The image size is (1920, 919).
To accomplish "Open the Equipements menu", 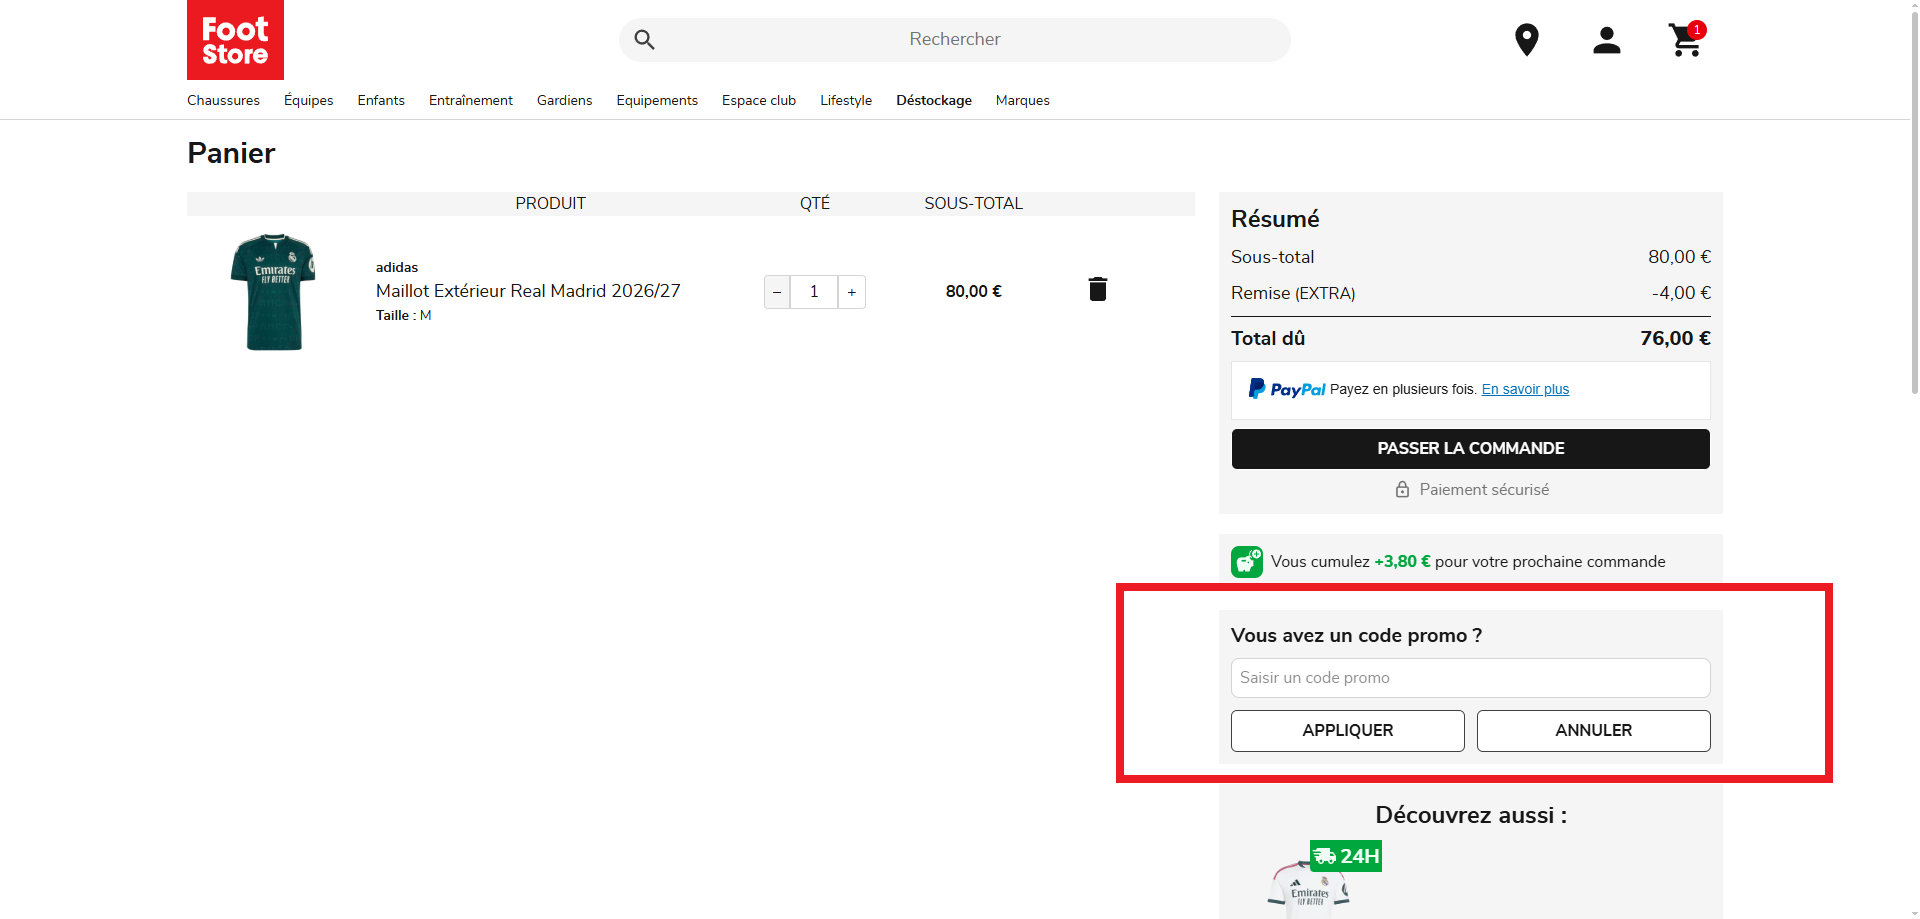I will [657, 100].
